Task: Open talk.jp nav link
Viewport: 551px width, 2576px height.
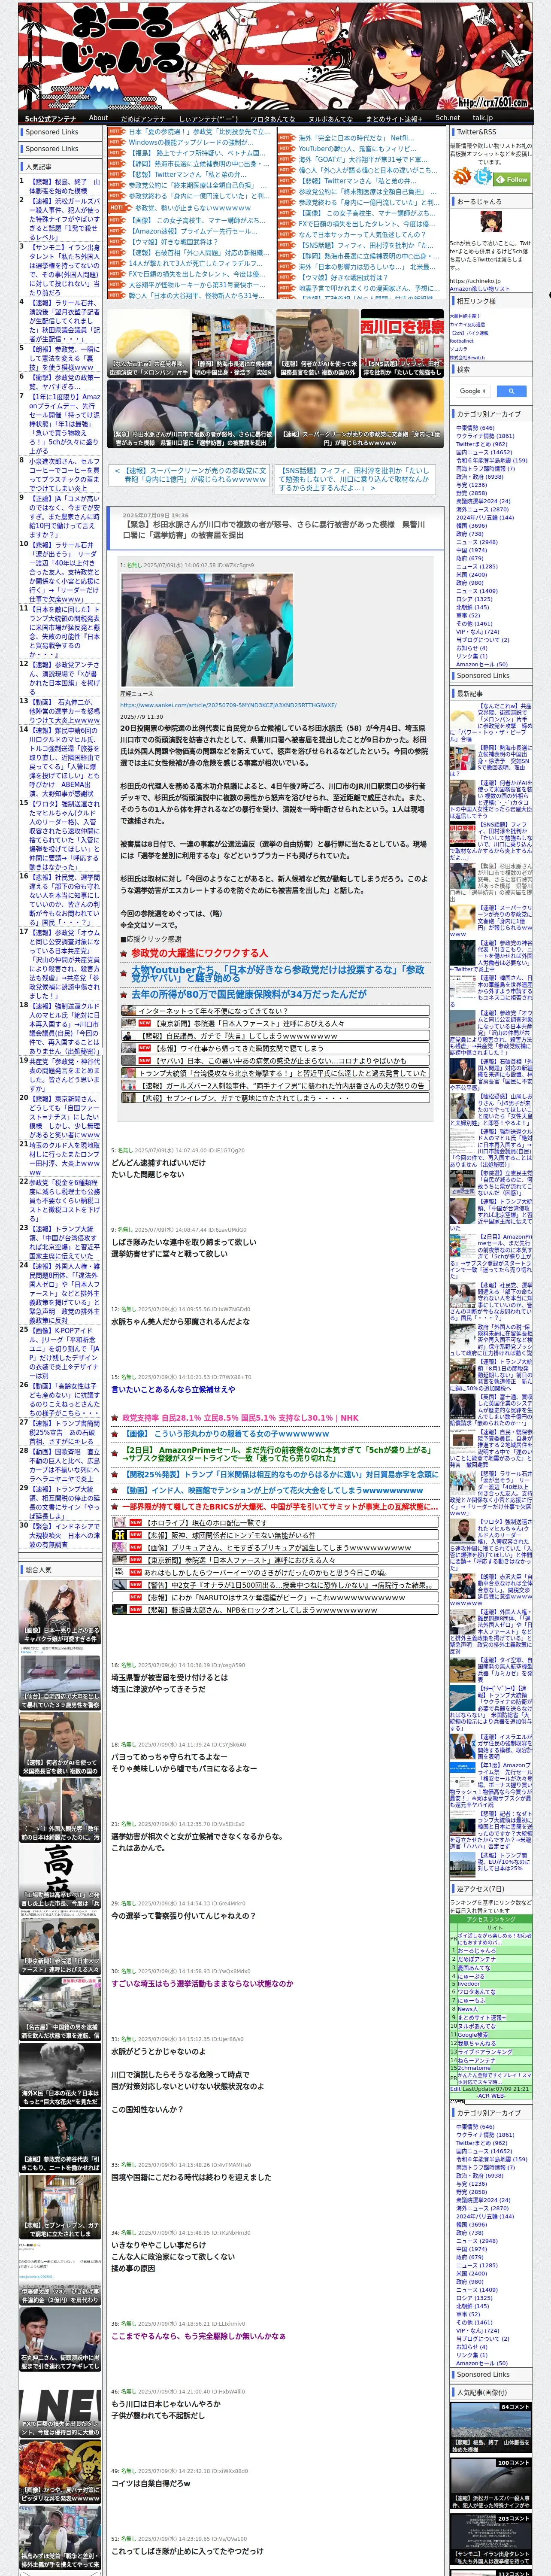Action: [483, 118]
